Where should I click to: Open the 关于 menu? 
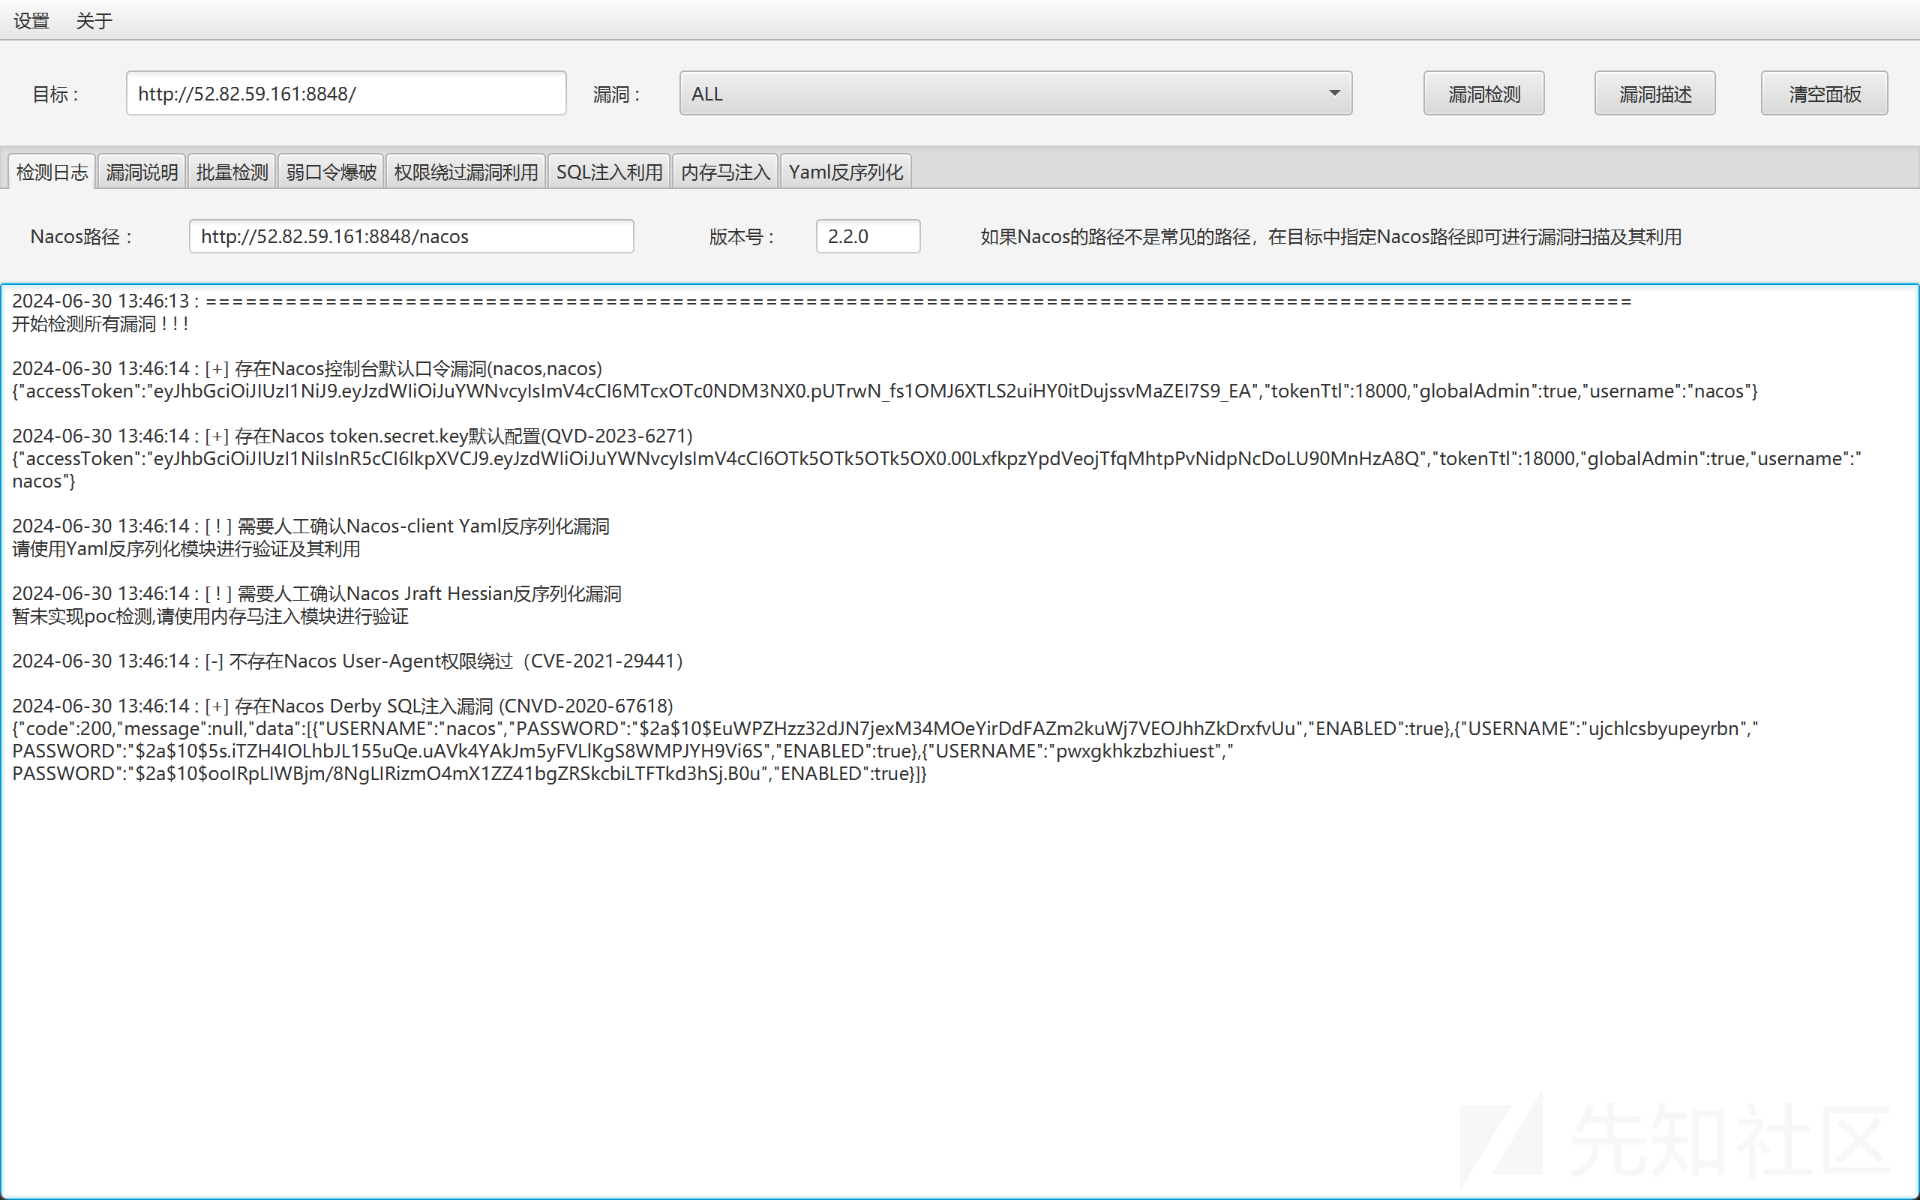click(94, 21)
